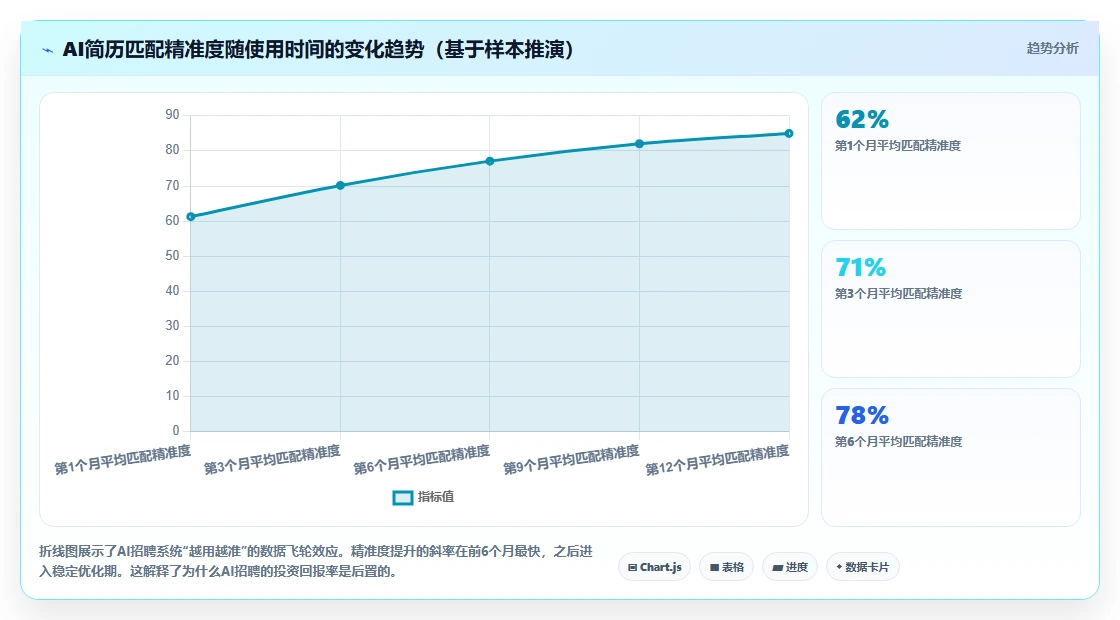Click the x-axis label 第1个月平均匹配精准度
This screenshot has height=620, width=1120.
pyautogui.click(x=123, y=459)
